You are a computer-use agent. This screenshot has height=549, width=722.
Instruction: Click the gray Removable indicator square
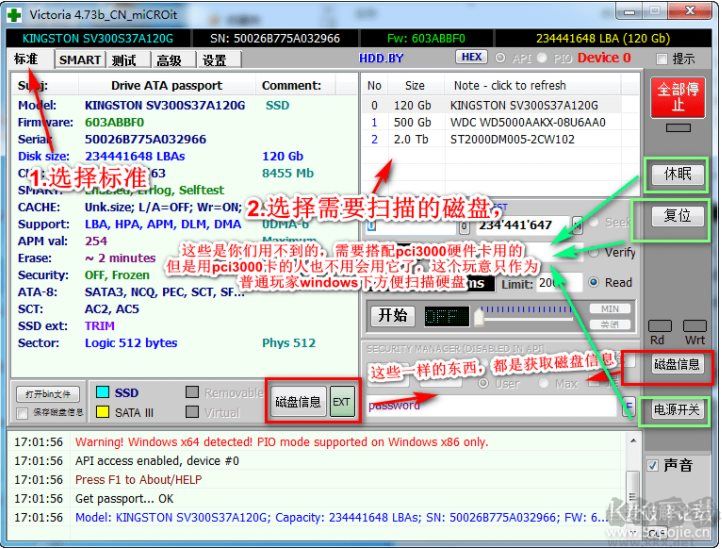[192, 392]
